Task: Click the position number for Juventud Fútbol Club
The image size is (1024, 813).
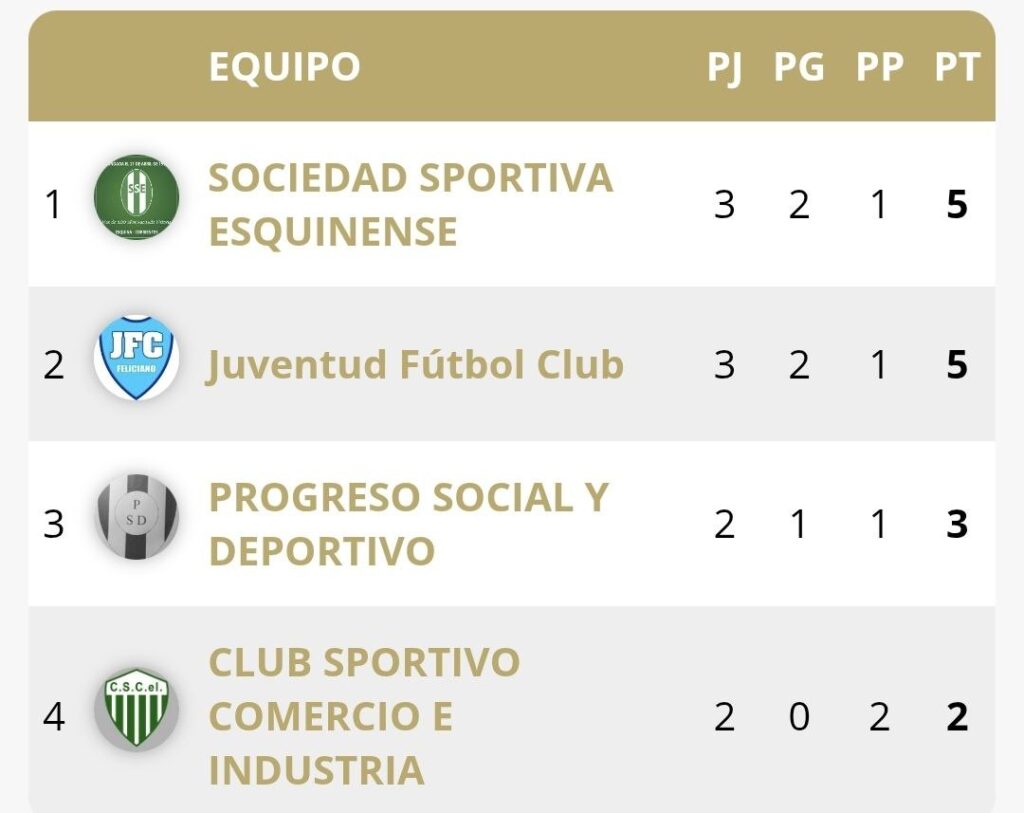Action: pos(53,365)
